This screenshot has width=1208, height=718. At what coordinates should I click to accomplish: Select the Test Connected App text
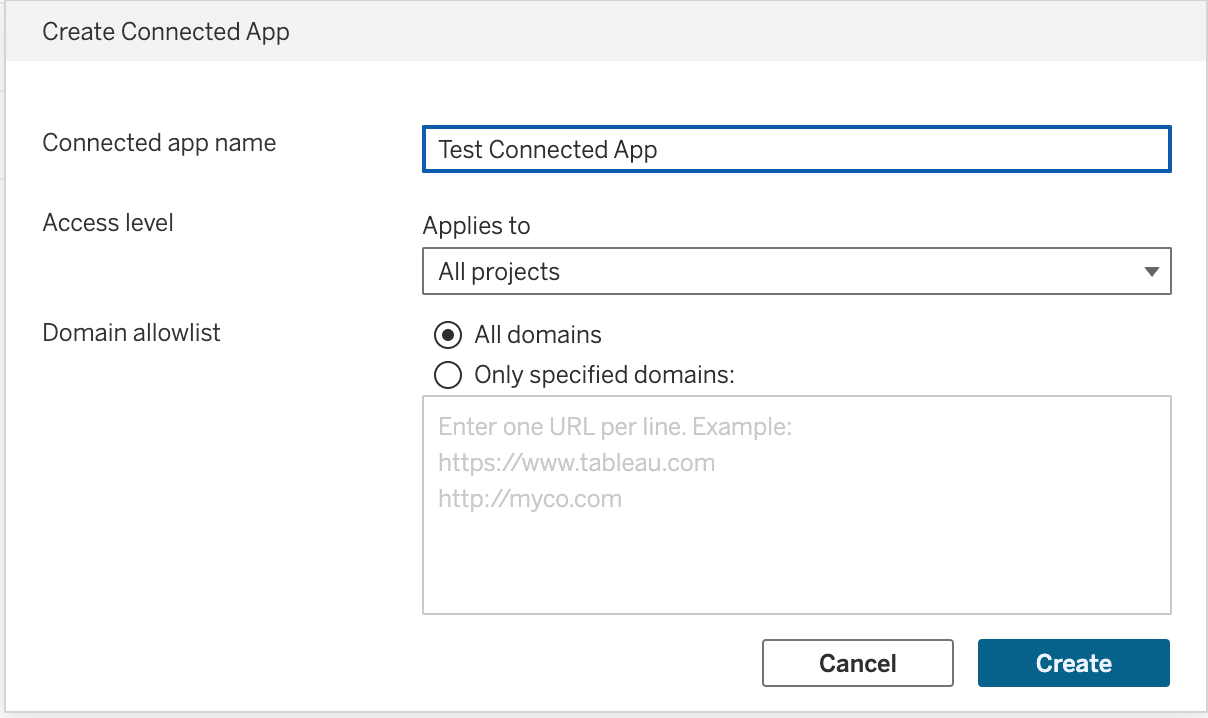point(547,149)
